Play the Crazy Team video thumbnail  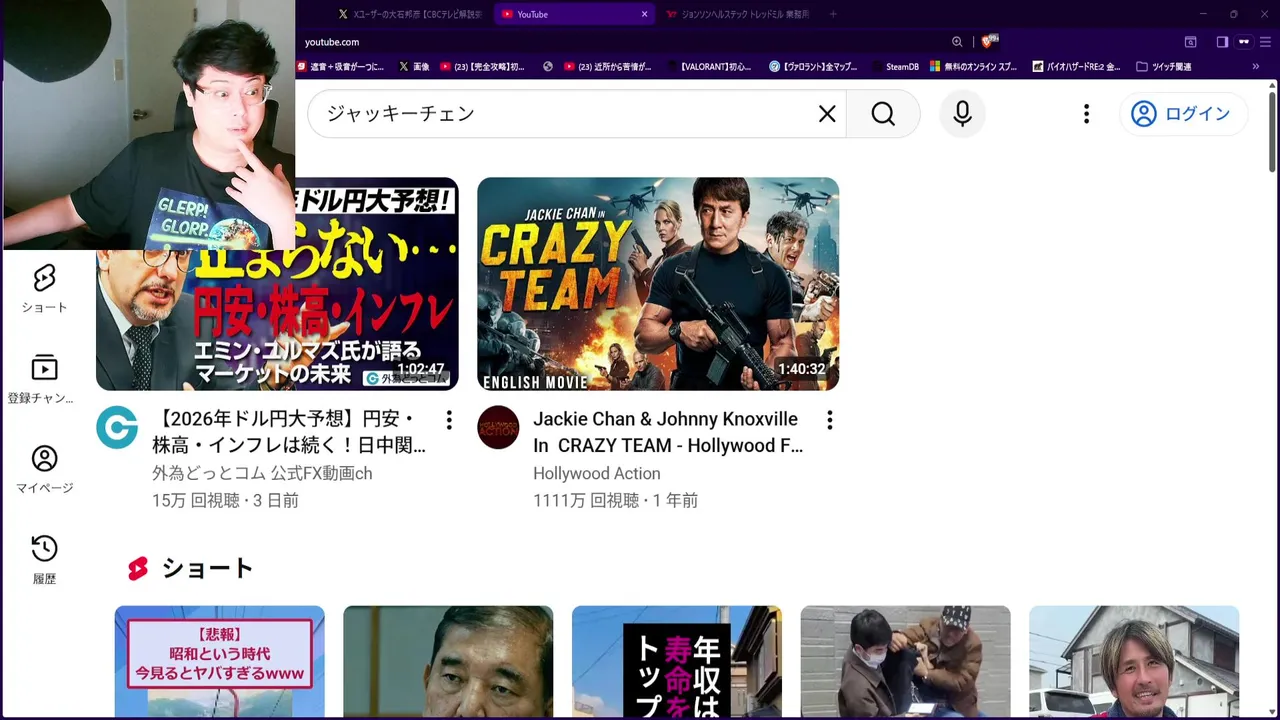(x=658, y=284)
